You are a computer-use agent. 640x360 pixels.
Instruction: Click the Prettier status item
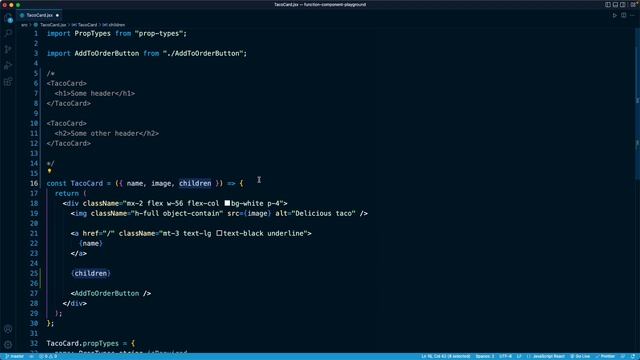[605, 356]
